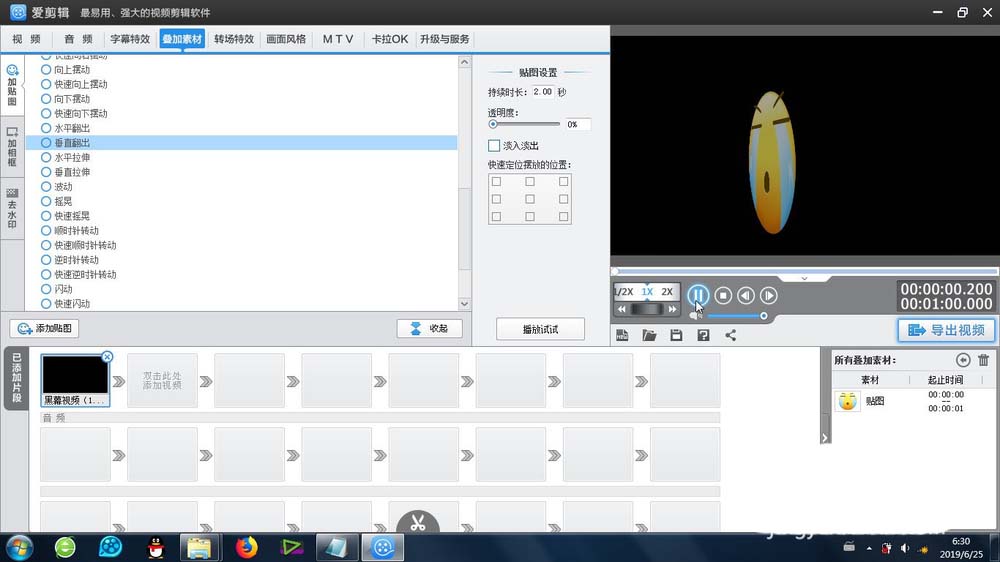The height and width of the screenshot is (562, 1000).
Task: Adjust the 透明度 transparency slider
Action: 493,124
